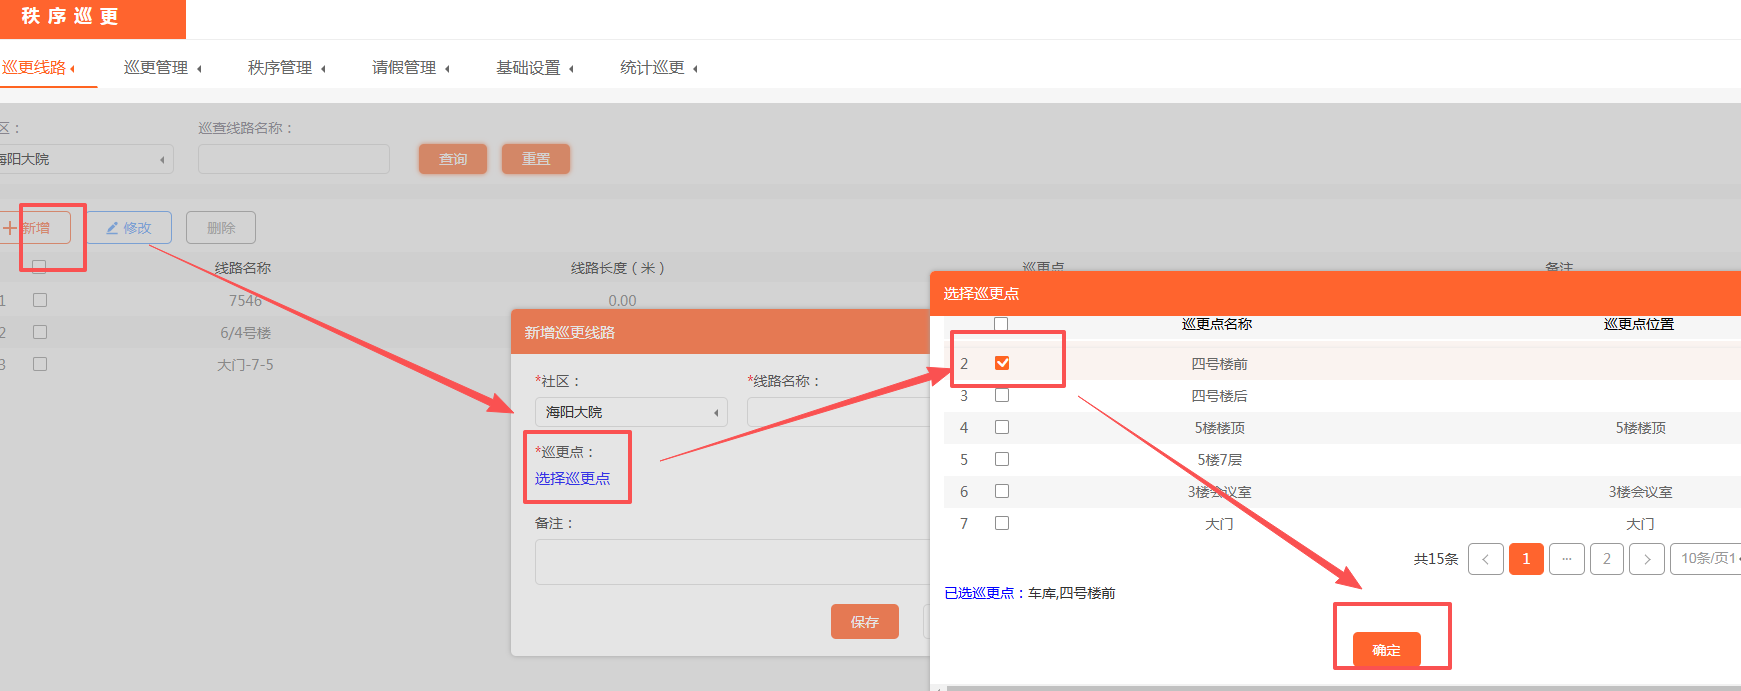Screen dimensions: 1741x691
Task: Uncheck the 四号楼前 patrol point checkbox
Action: [1002, 363]
